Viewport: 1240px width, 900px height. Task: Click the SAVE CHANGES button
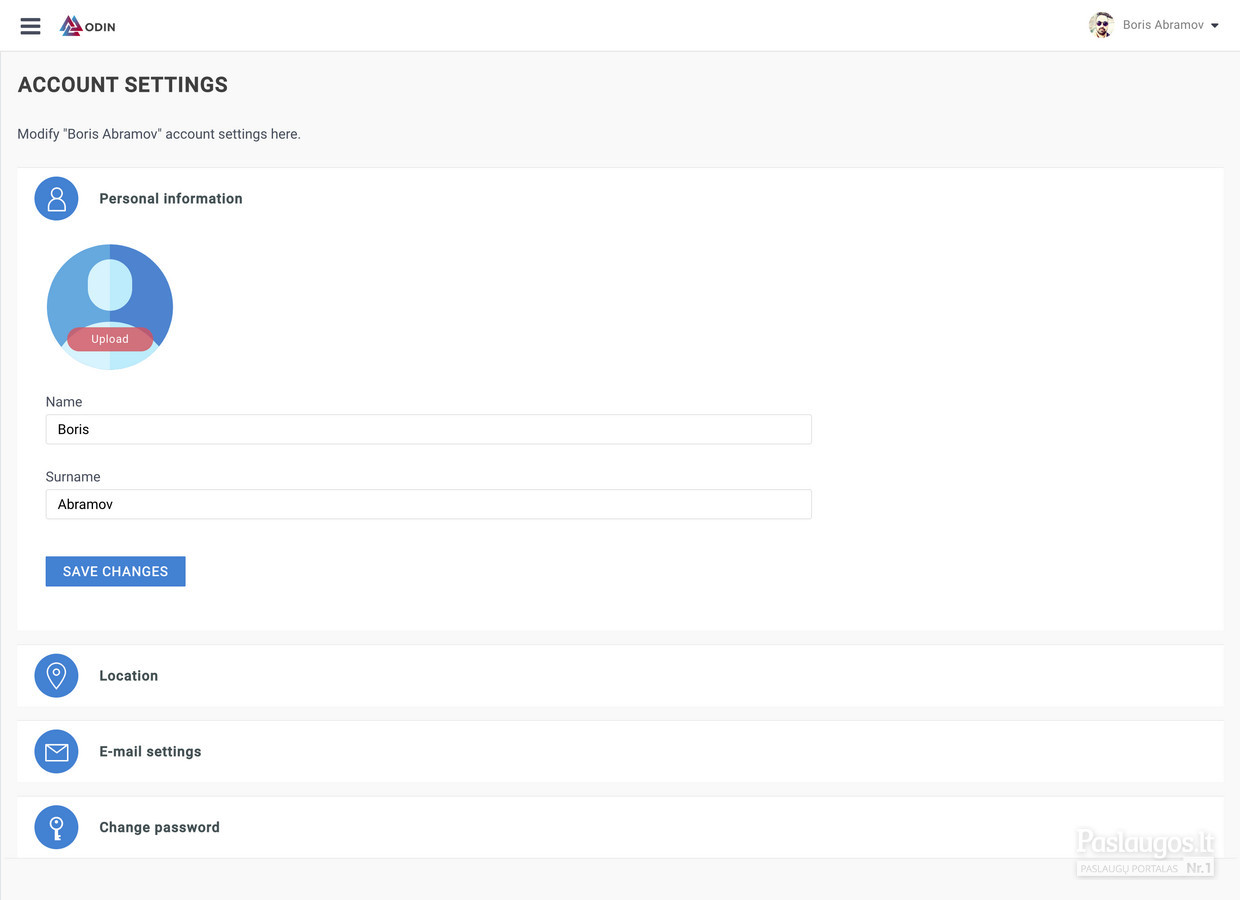pyautogui.click(x=115, y=571)
